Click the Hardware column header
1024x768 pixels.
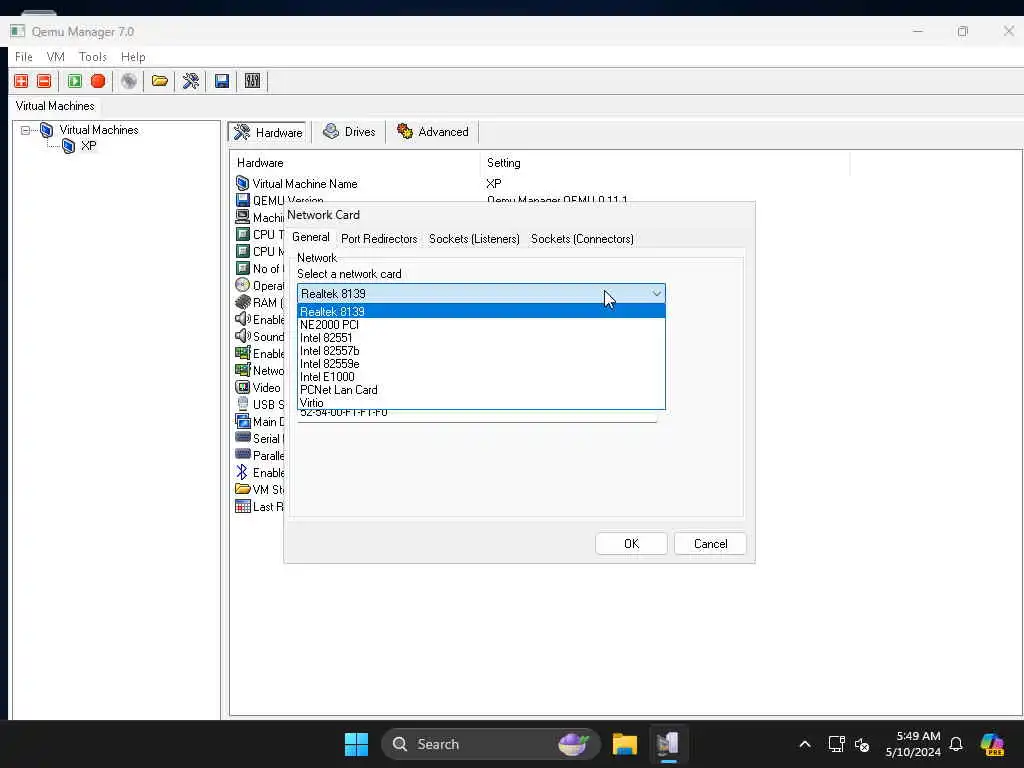click(355, 163)
